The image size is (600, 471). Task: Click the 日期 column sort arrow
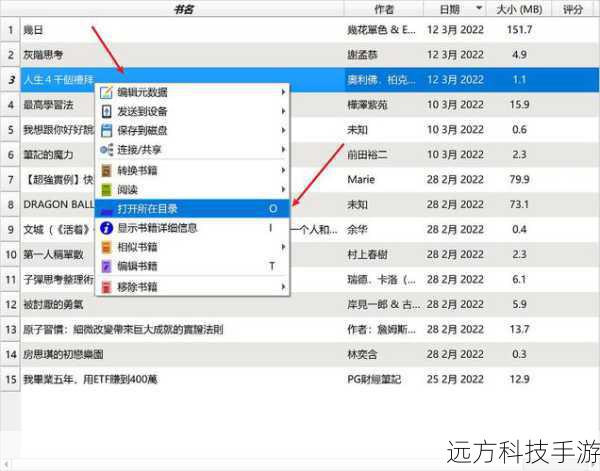tap(479, 8)
